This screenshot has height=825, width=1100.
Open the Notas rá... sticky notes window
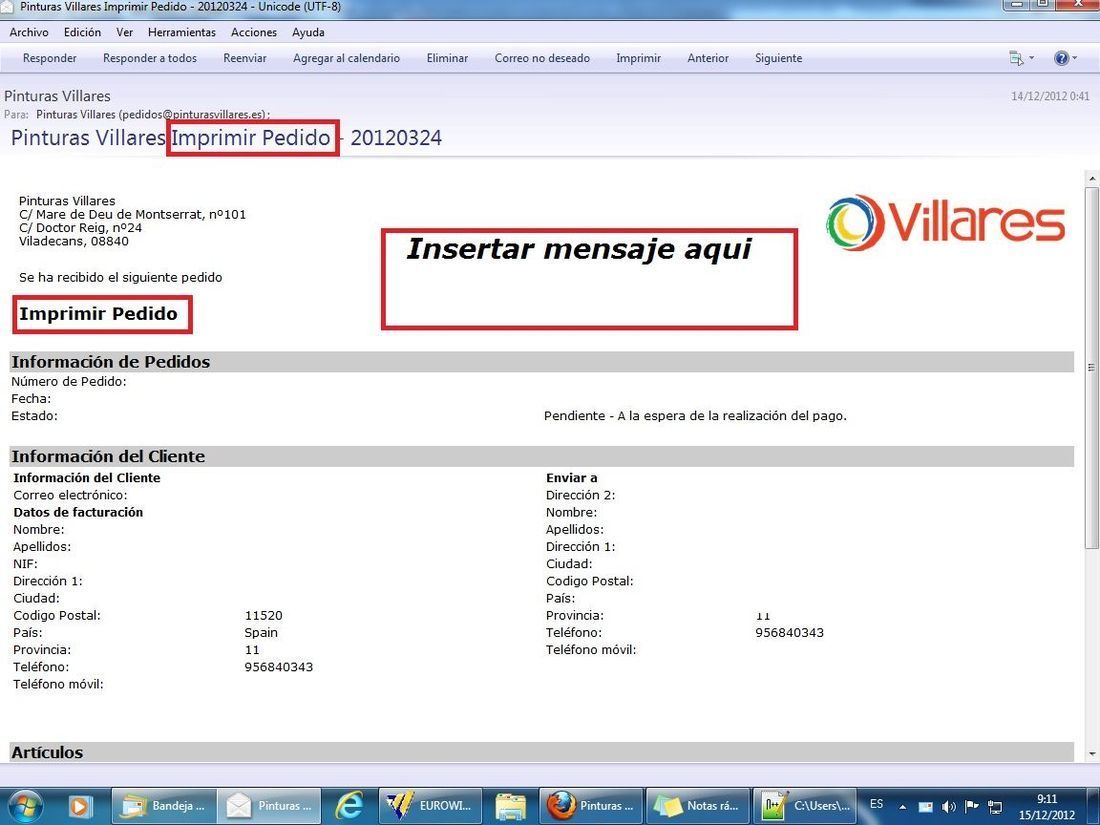point(697,806)
